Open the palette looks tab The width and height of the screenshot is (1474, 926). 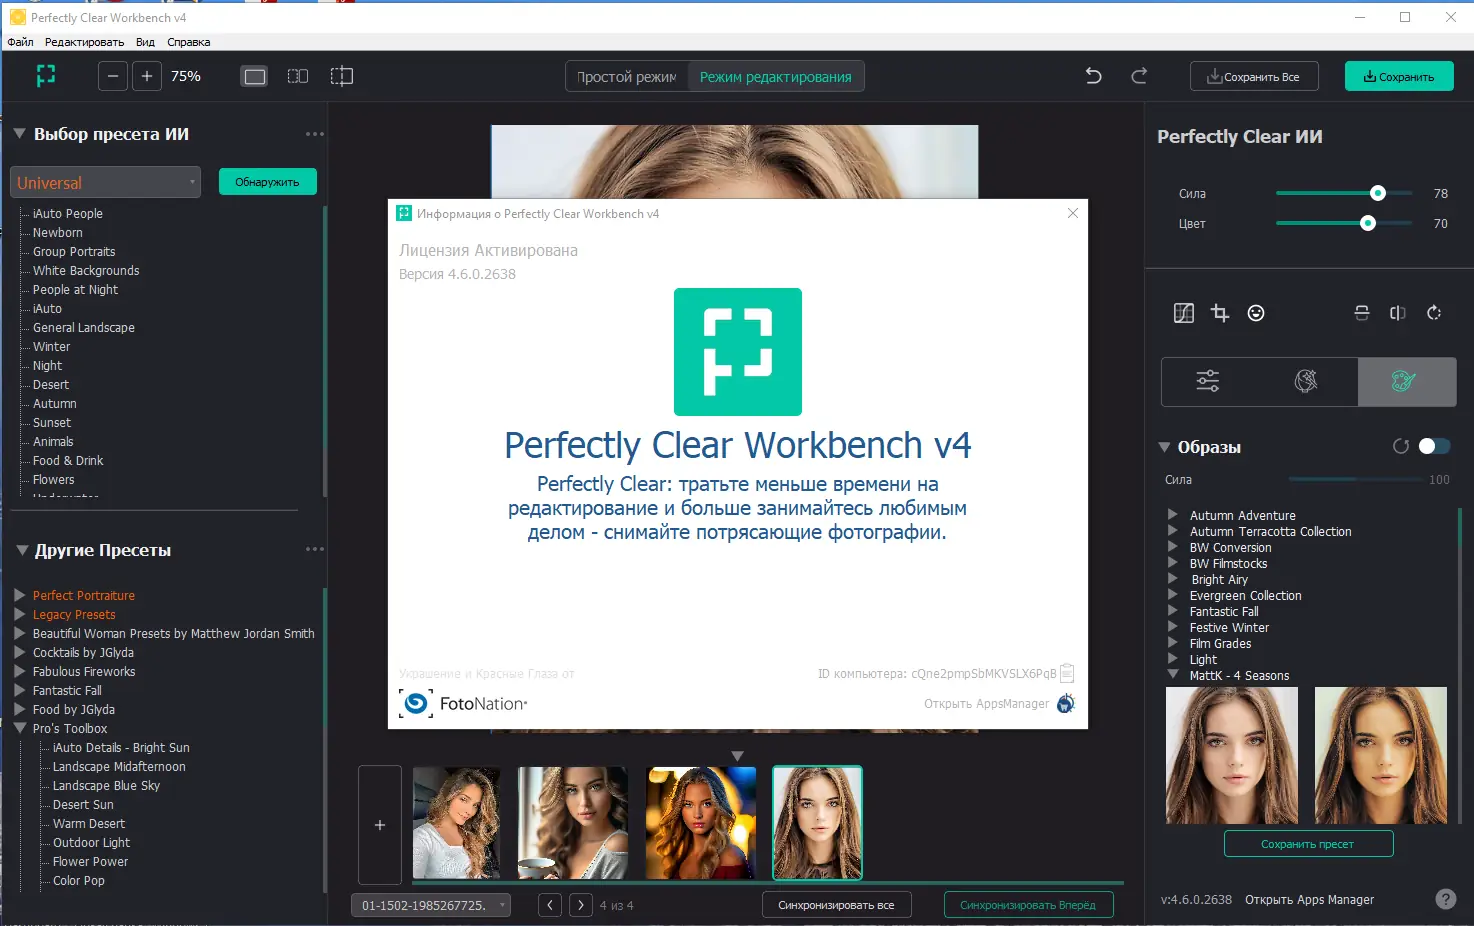coord(1405,380)
